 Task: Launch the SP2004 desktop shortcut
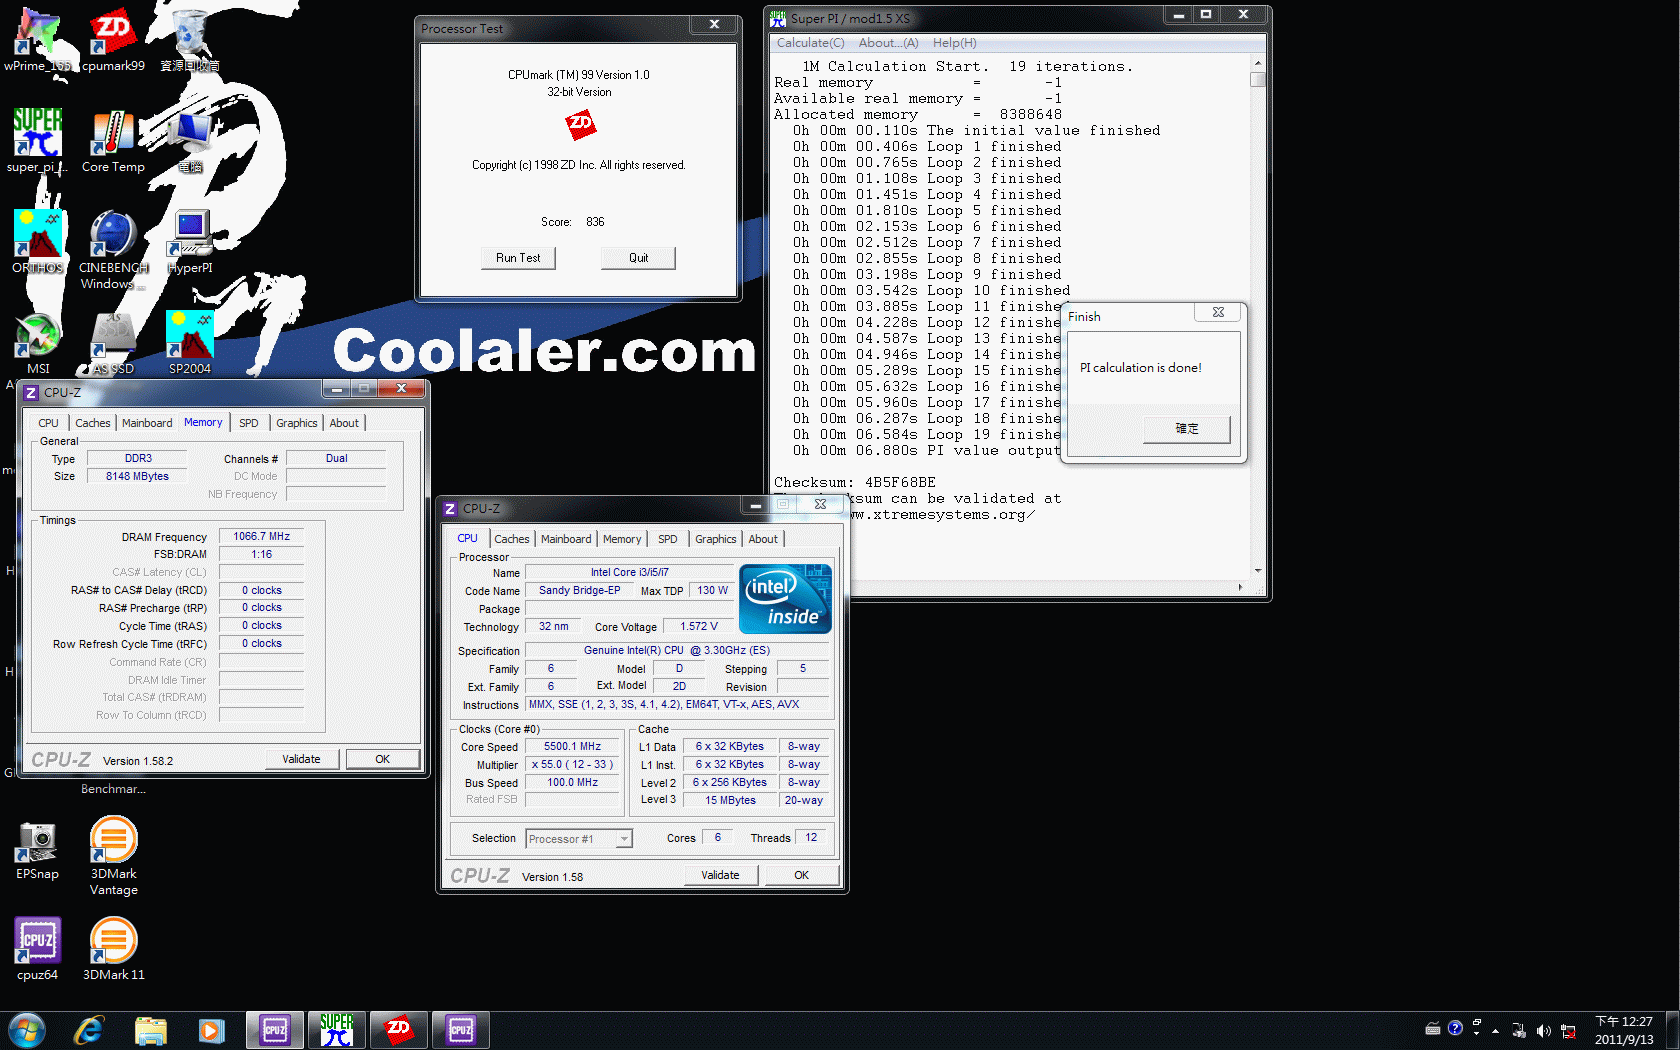(189, 343)
